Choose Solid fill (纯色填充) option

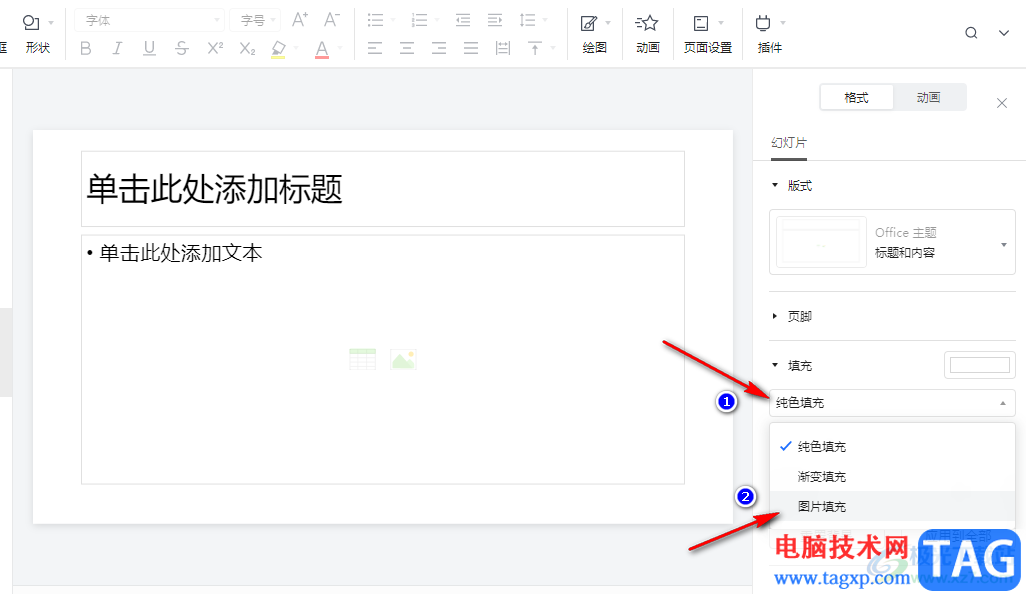point(893,447)
